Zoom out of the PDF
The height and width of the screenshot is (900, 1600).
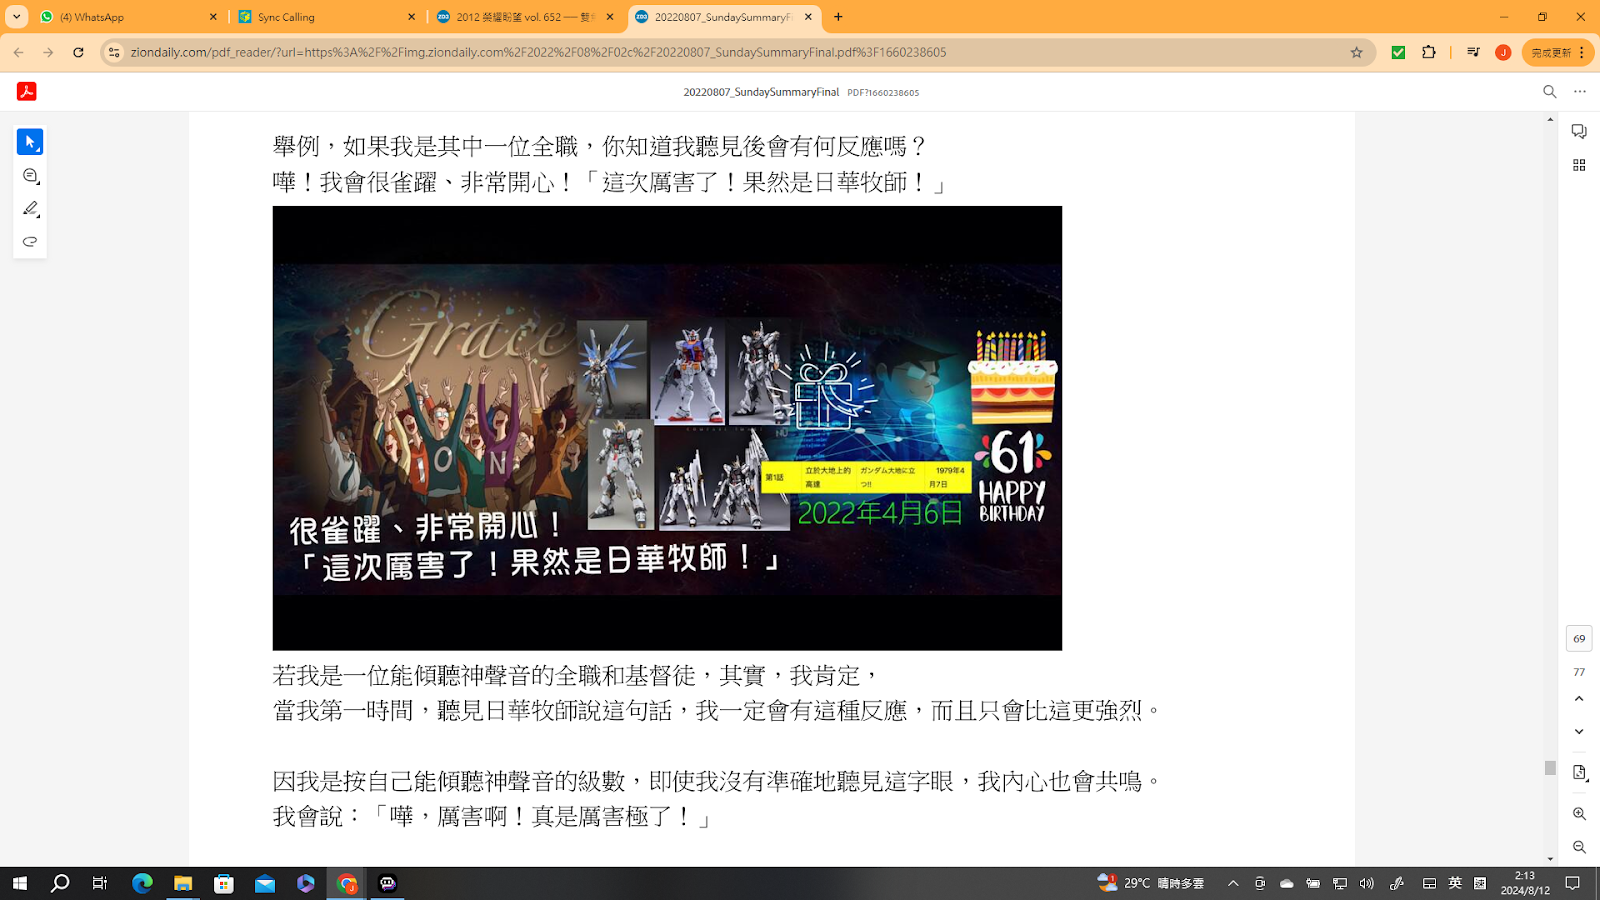click(x=1579, y=847)
